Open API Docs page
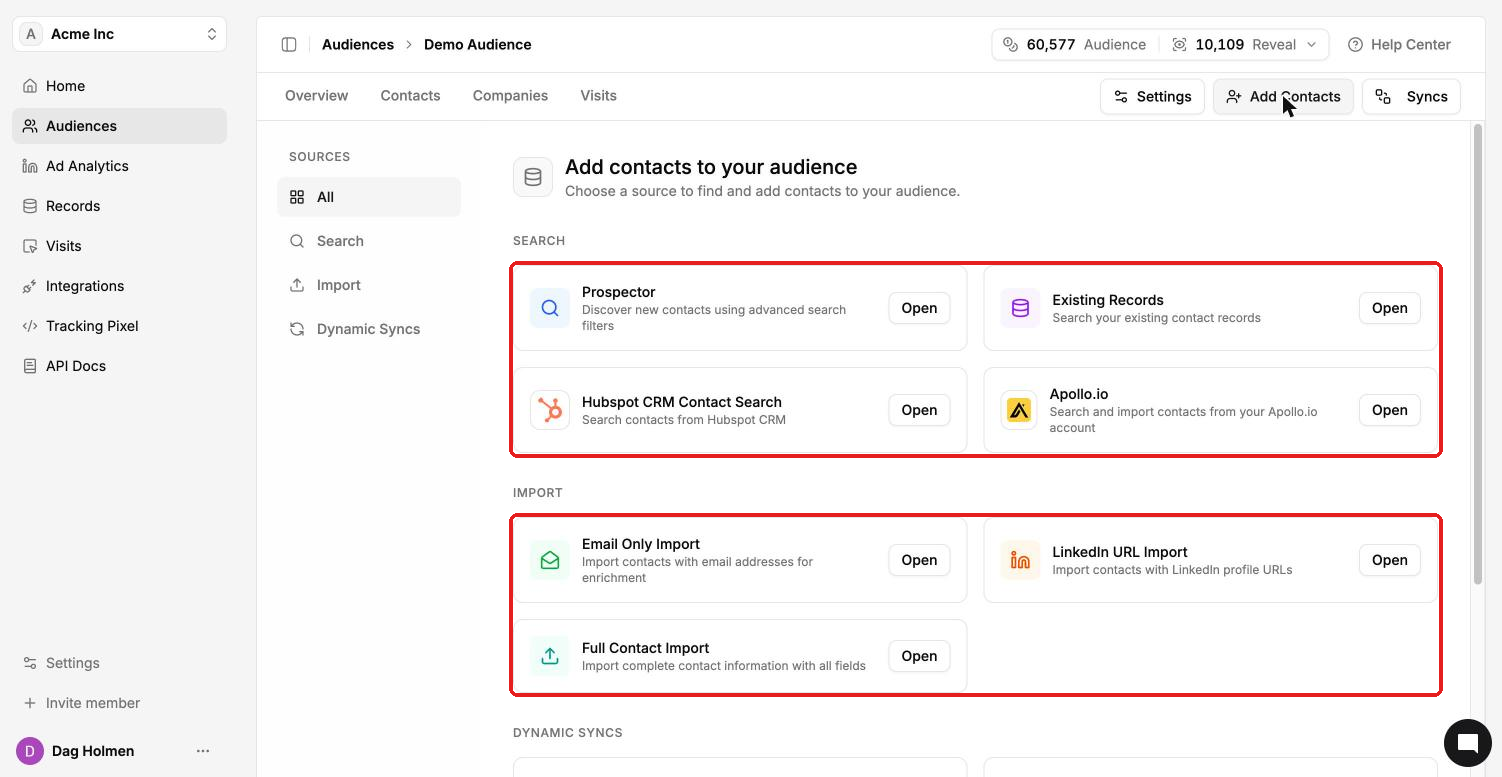Image resolution: width=1502 pixels, height=777 pixels. (120, 366)
